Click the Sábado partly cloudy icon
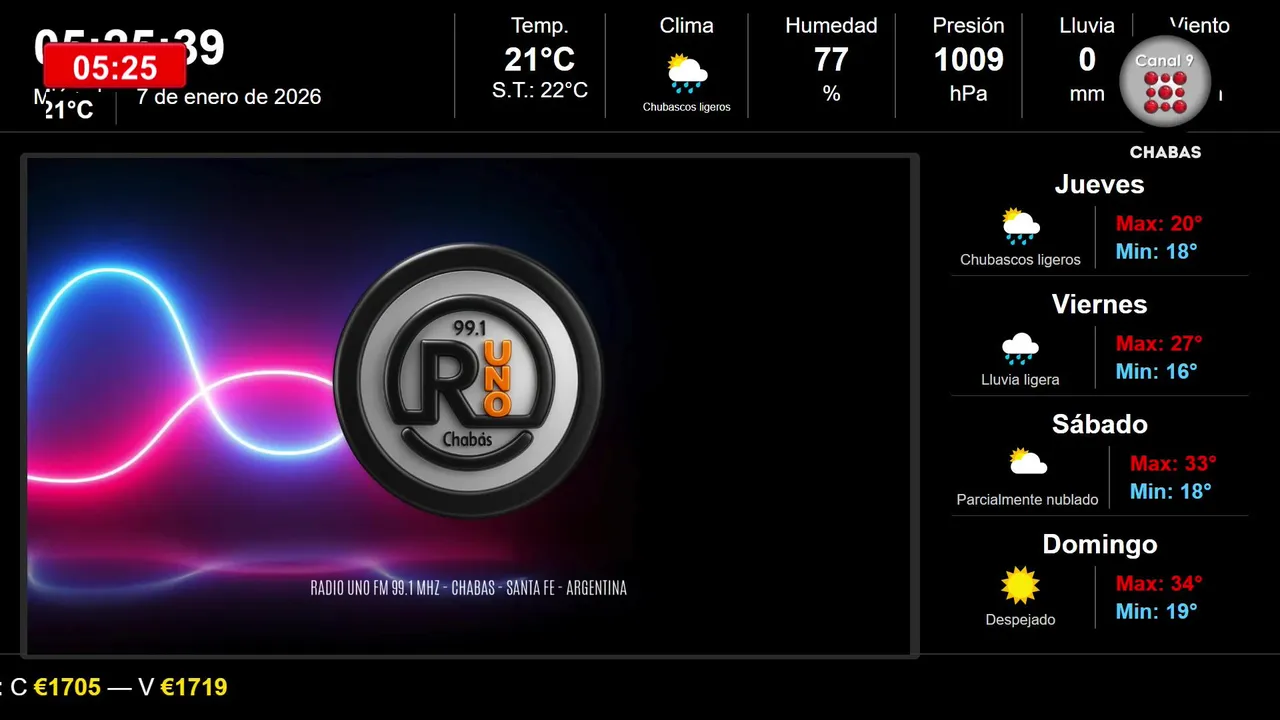This screenshot has height=720, width=1280. tap(1027, 461)
